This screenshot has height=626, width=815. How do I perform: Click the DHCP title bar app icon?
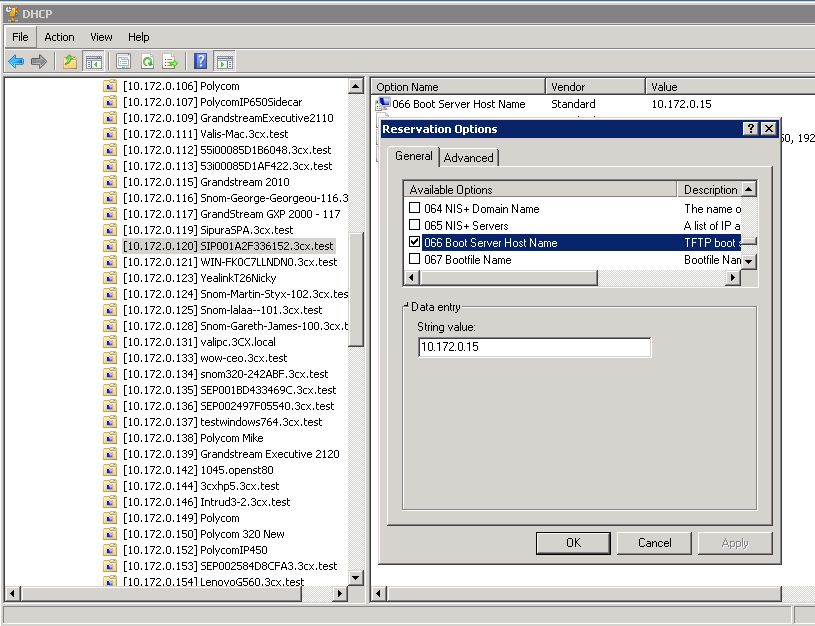point(11,13)
